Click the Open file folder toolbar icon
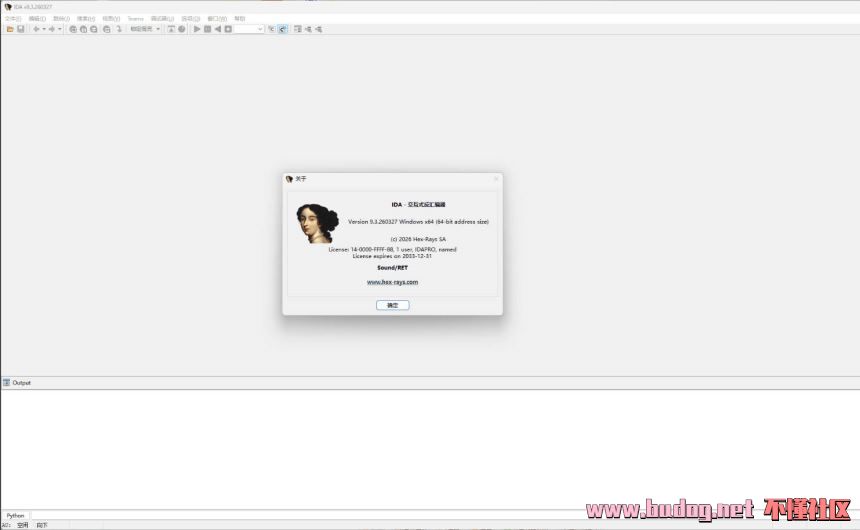This screenshot has width=860, height=530. tap(10, 29)
